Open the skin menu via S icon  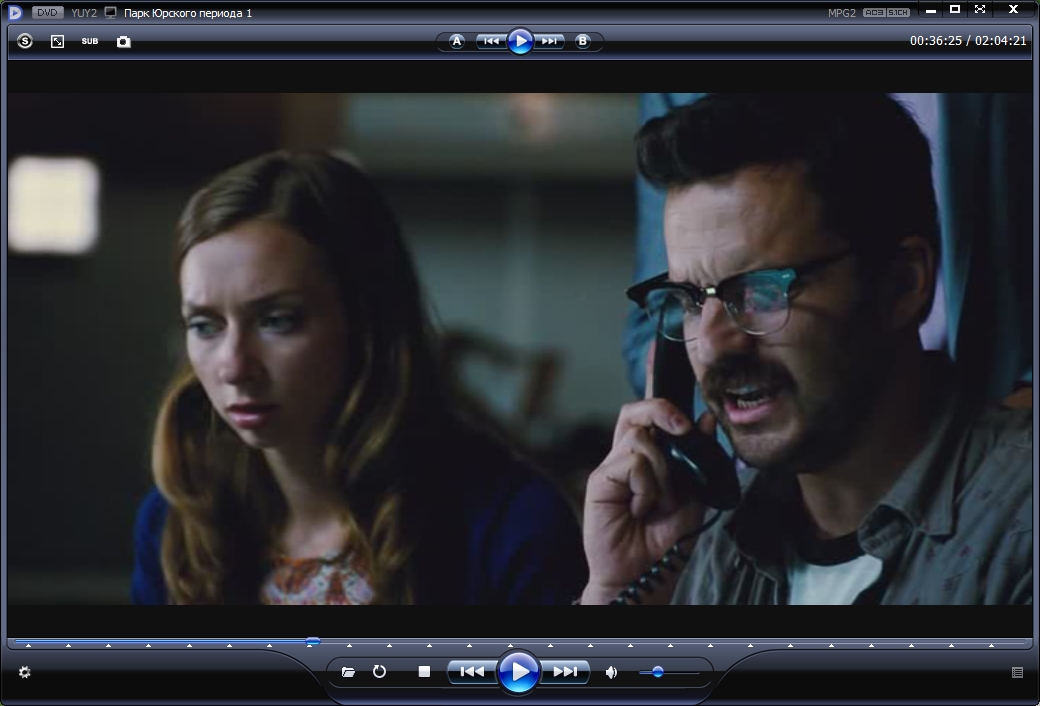[25, 41]
